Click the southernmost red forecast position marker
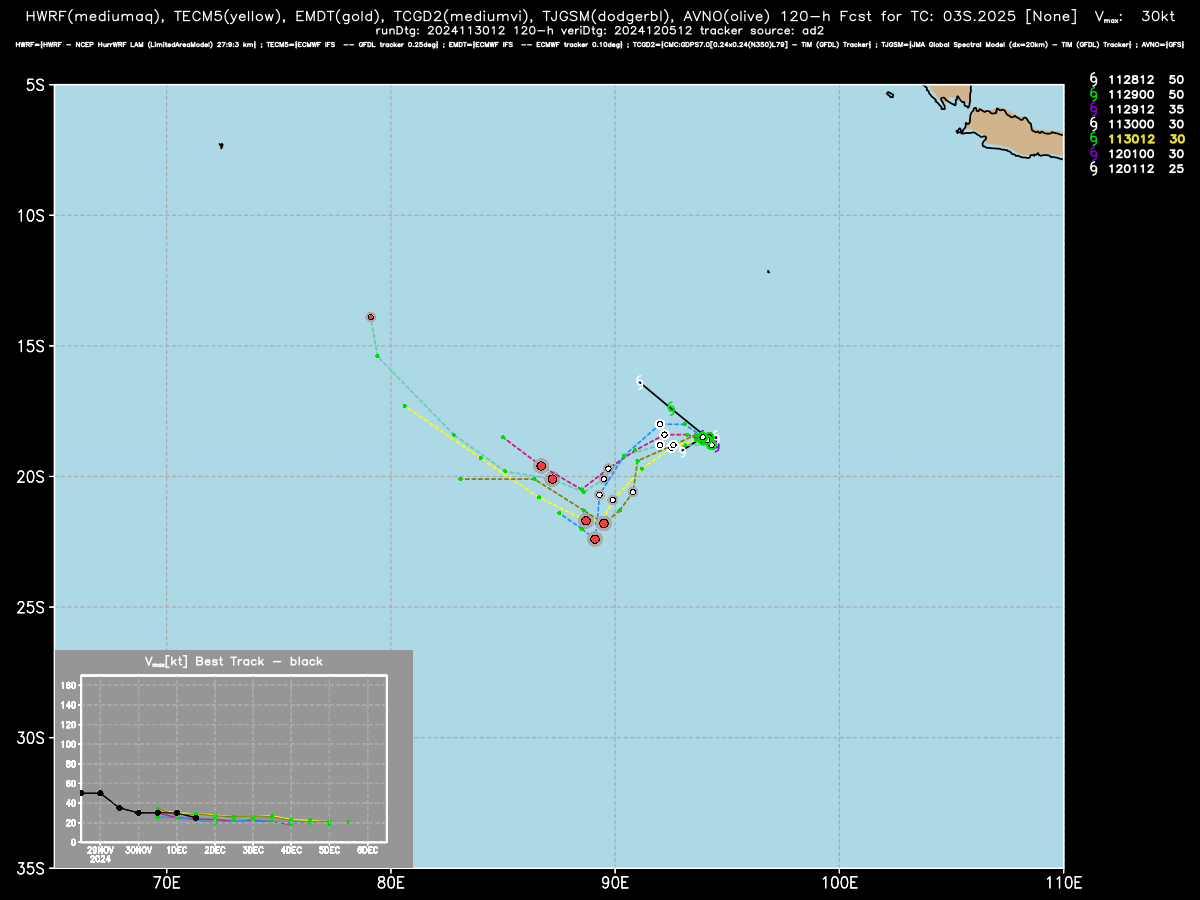1200x900 pixels. 595,539
